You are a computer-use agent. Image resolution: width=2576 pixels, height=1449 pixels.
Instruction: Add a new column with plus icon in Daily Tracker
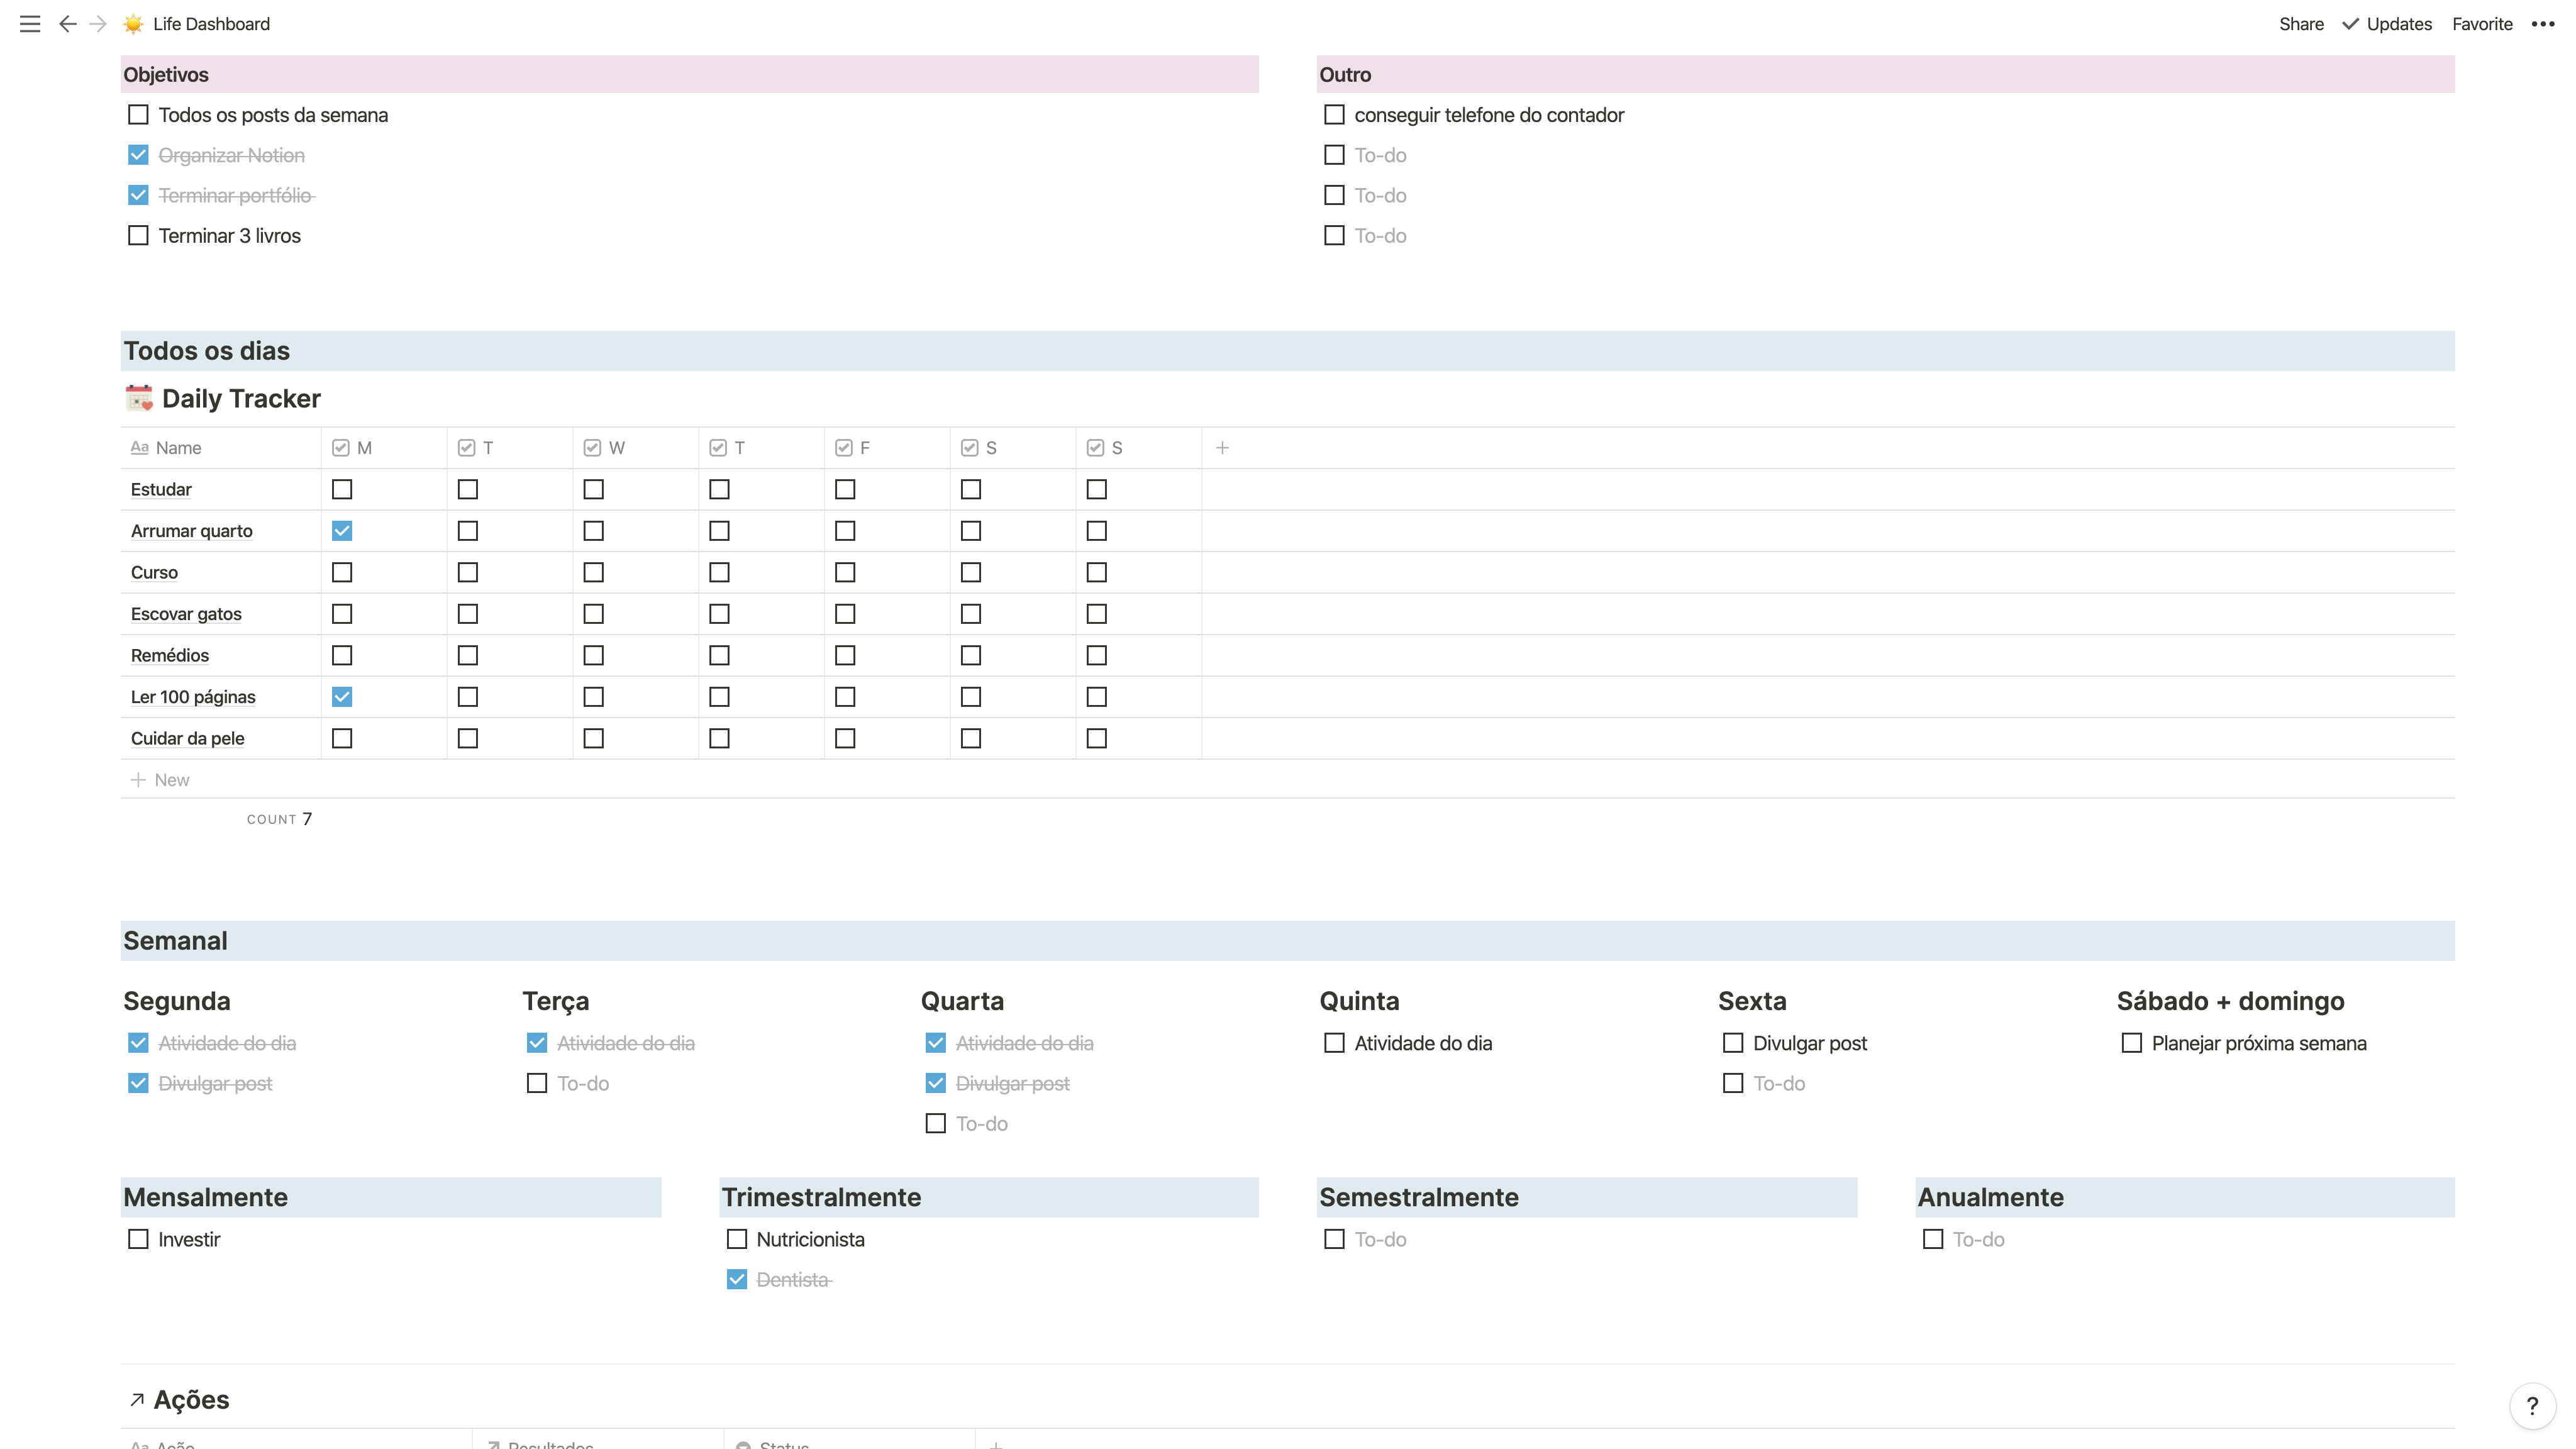pos(1222,448)
